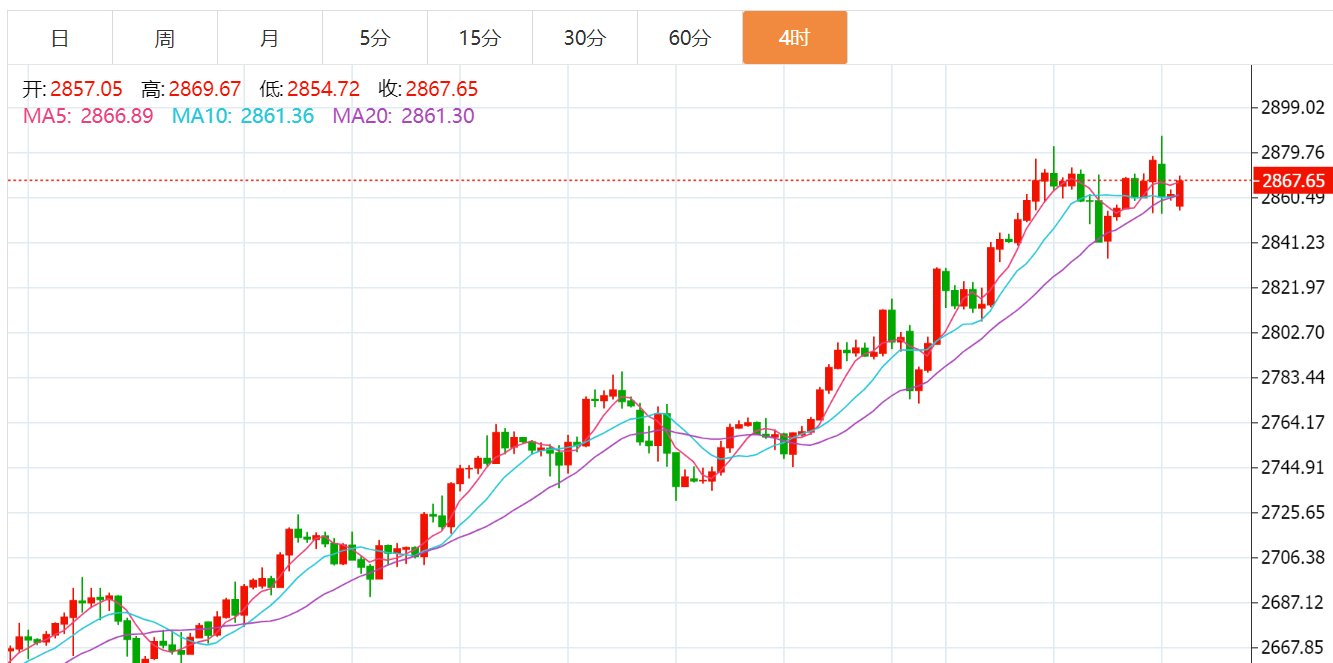This screenshot has width=1333, height=663.
Task: Click the opening price value 2857.05
Action: [x=86, y=89]
